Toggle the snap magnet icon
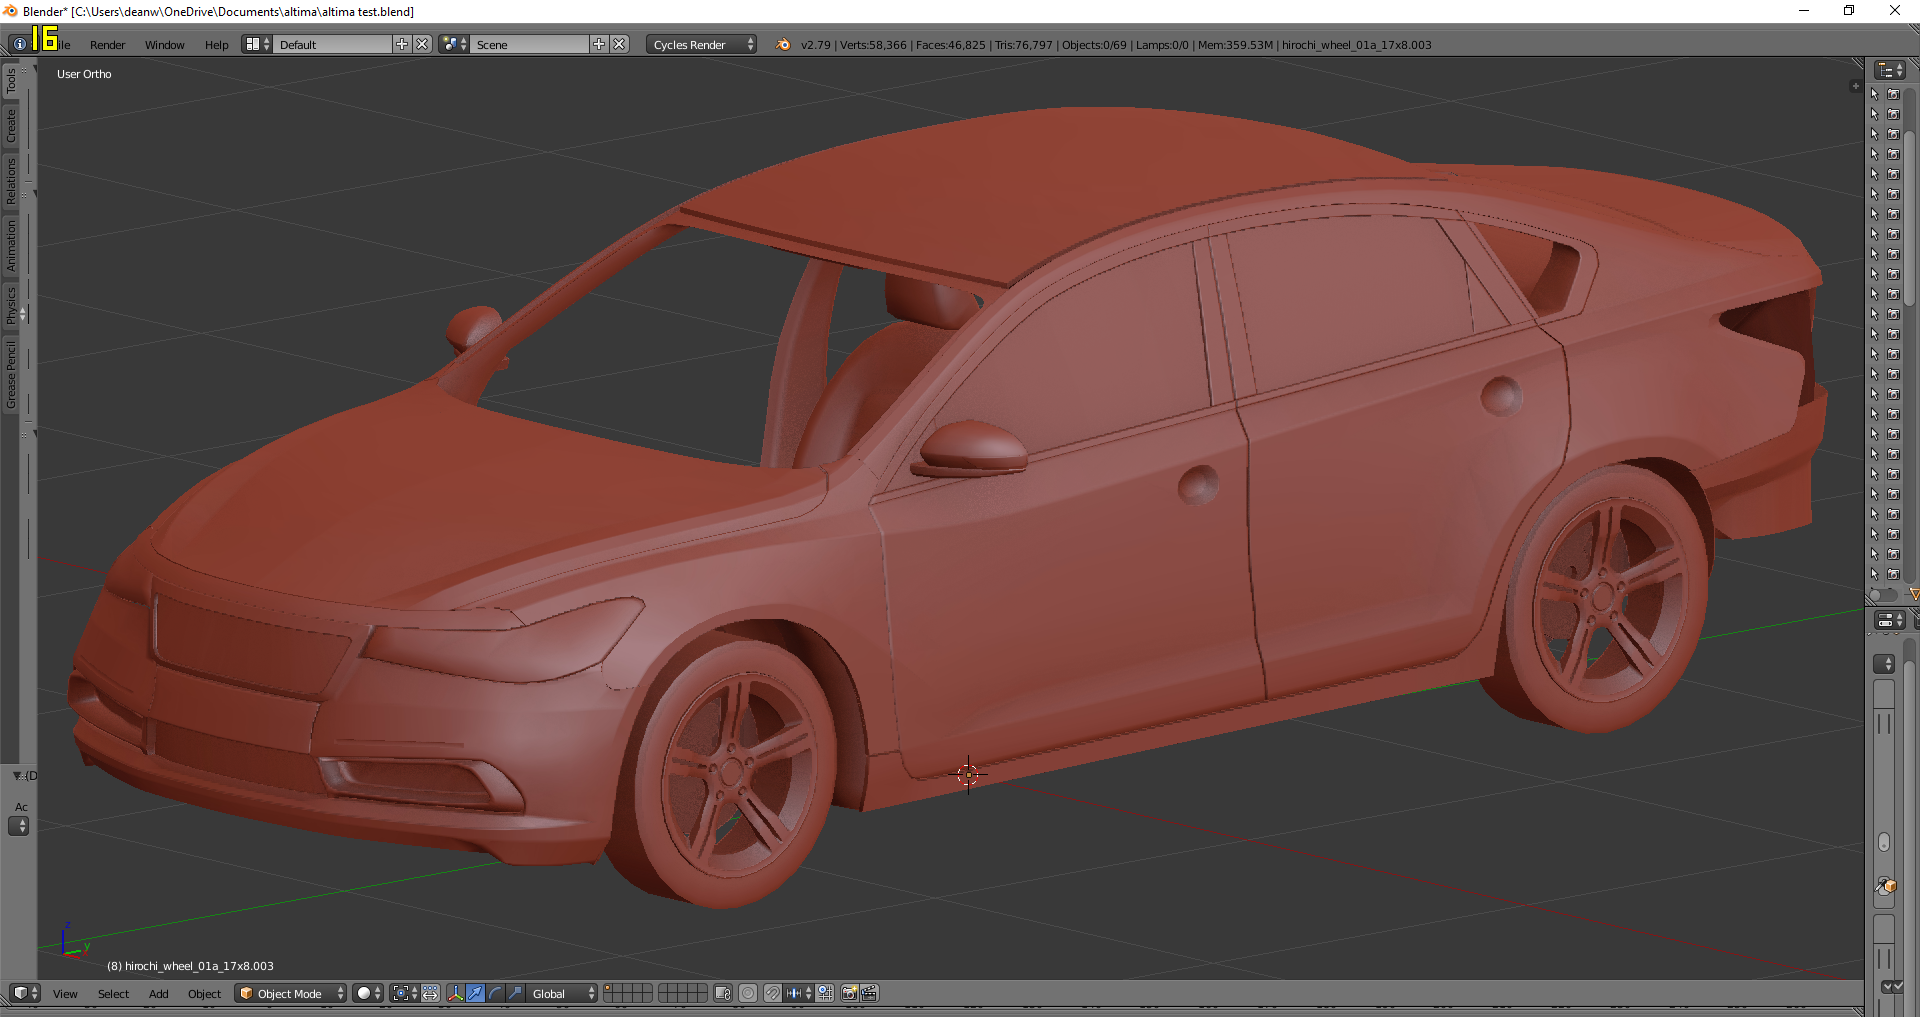This screenshot has width=1920, height=1017. [x=773, y=993]
